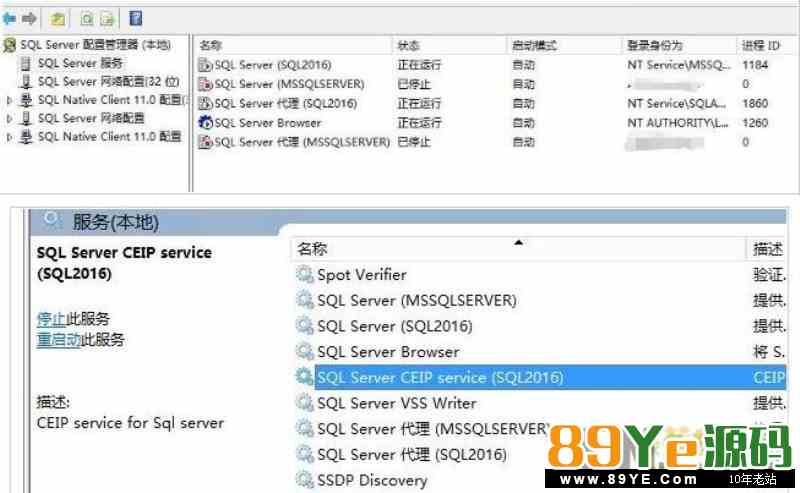The height and width of the screenshot is (493, 800).
Task: Sort by the 状态 column header
Action: click(409, 46)
